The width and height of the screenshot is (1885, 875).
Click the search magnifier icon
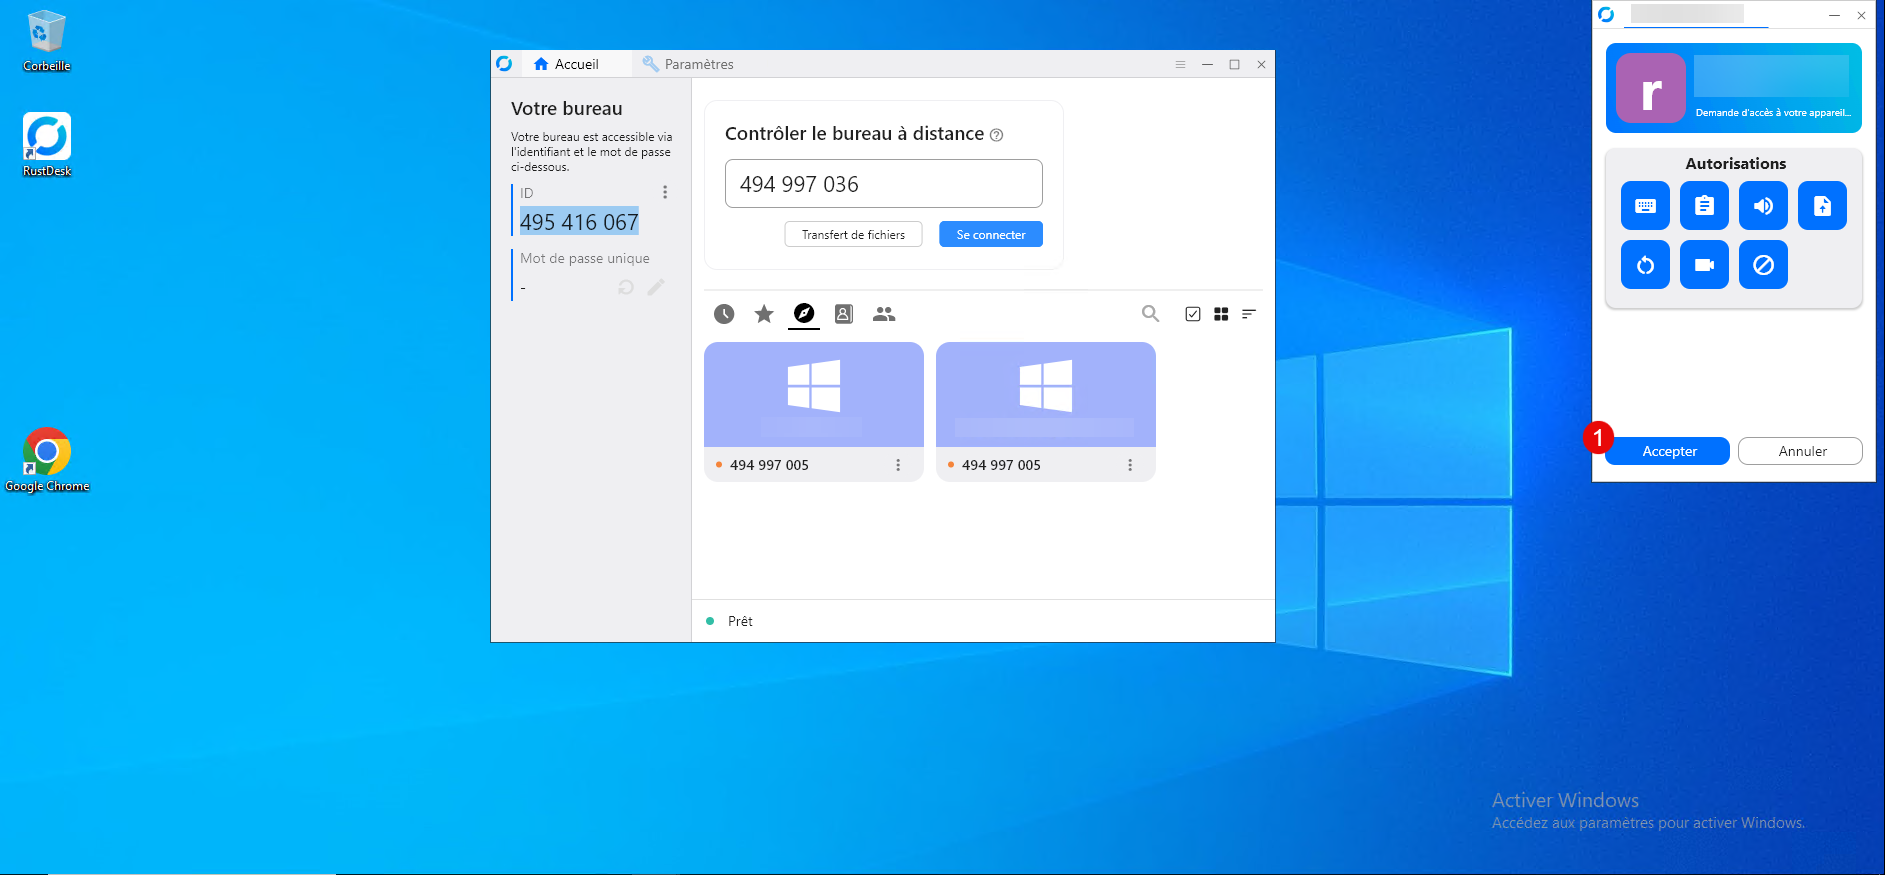point(1151,314)
